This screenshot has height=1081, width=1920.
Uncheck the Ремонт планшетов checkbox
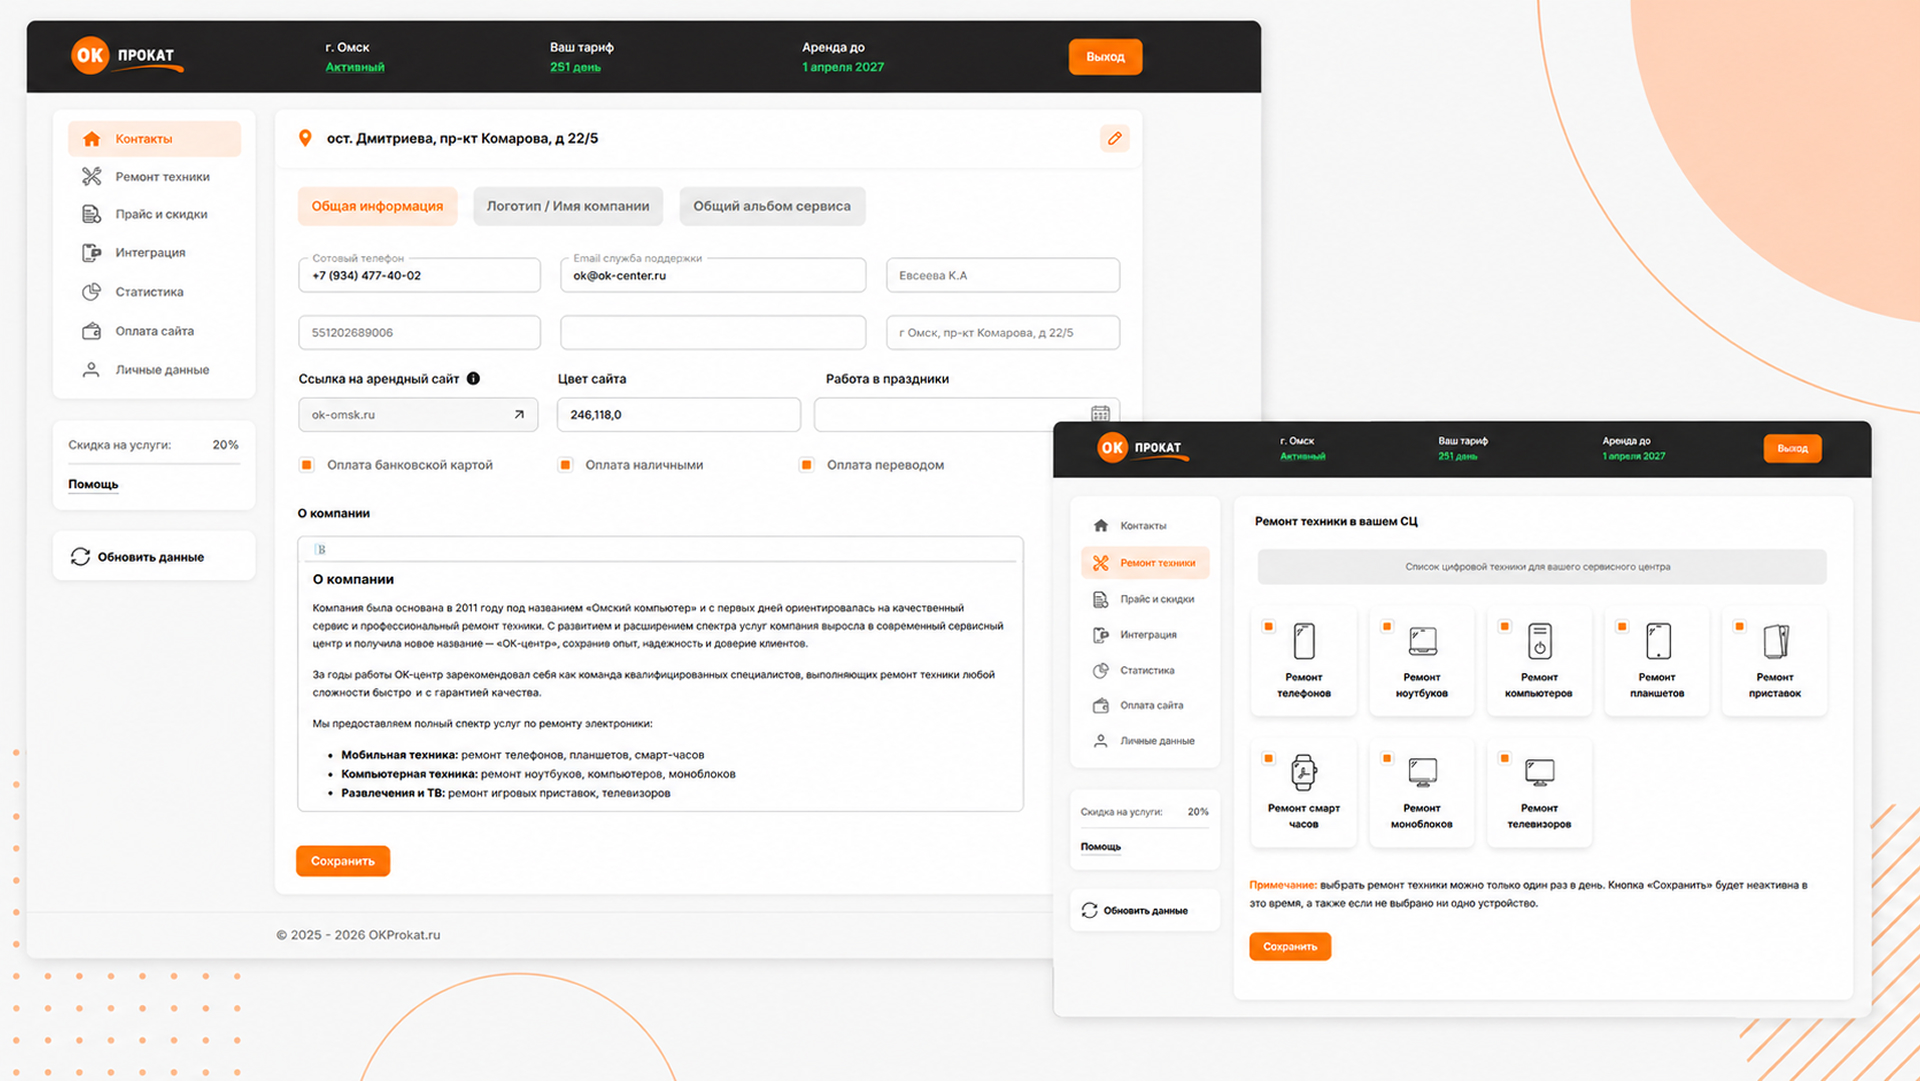(1622, 627)
